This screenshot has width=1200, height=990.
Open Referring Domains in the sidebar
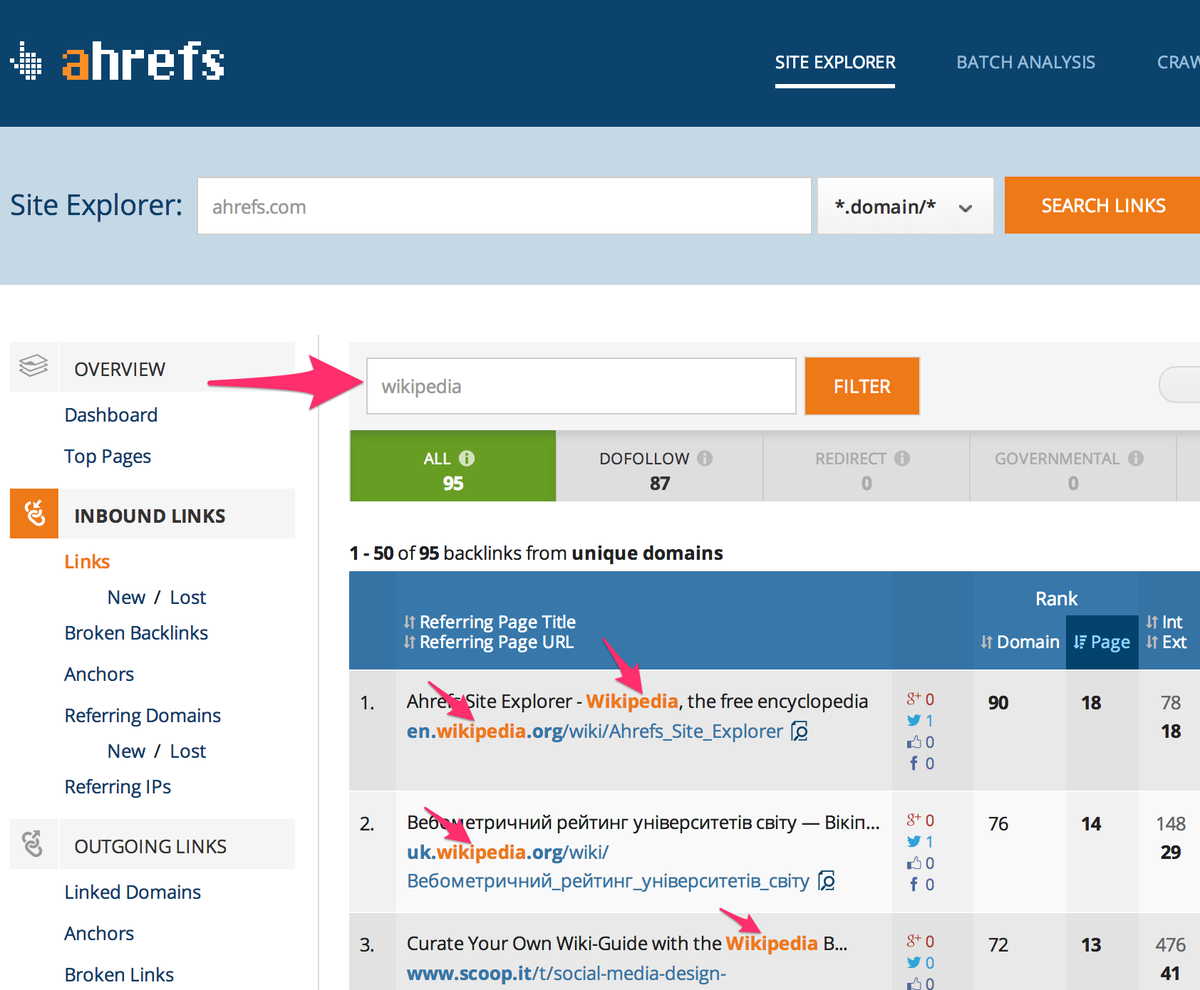(x=143, y=716)
